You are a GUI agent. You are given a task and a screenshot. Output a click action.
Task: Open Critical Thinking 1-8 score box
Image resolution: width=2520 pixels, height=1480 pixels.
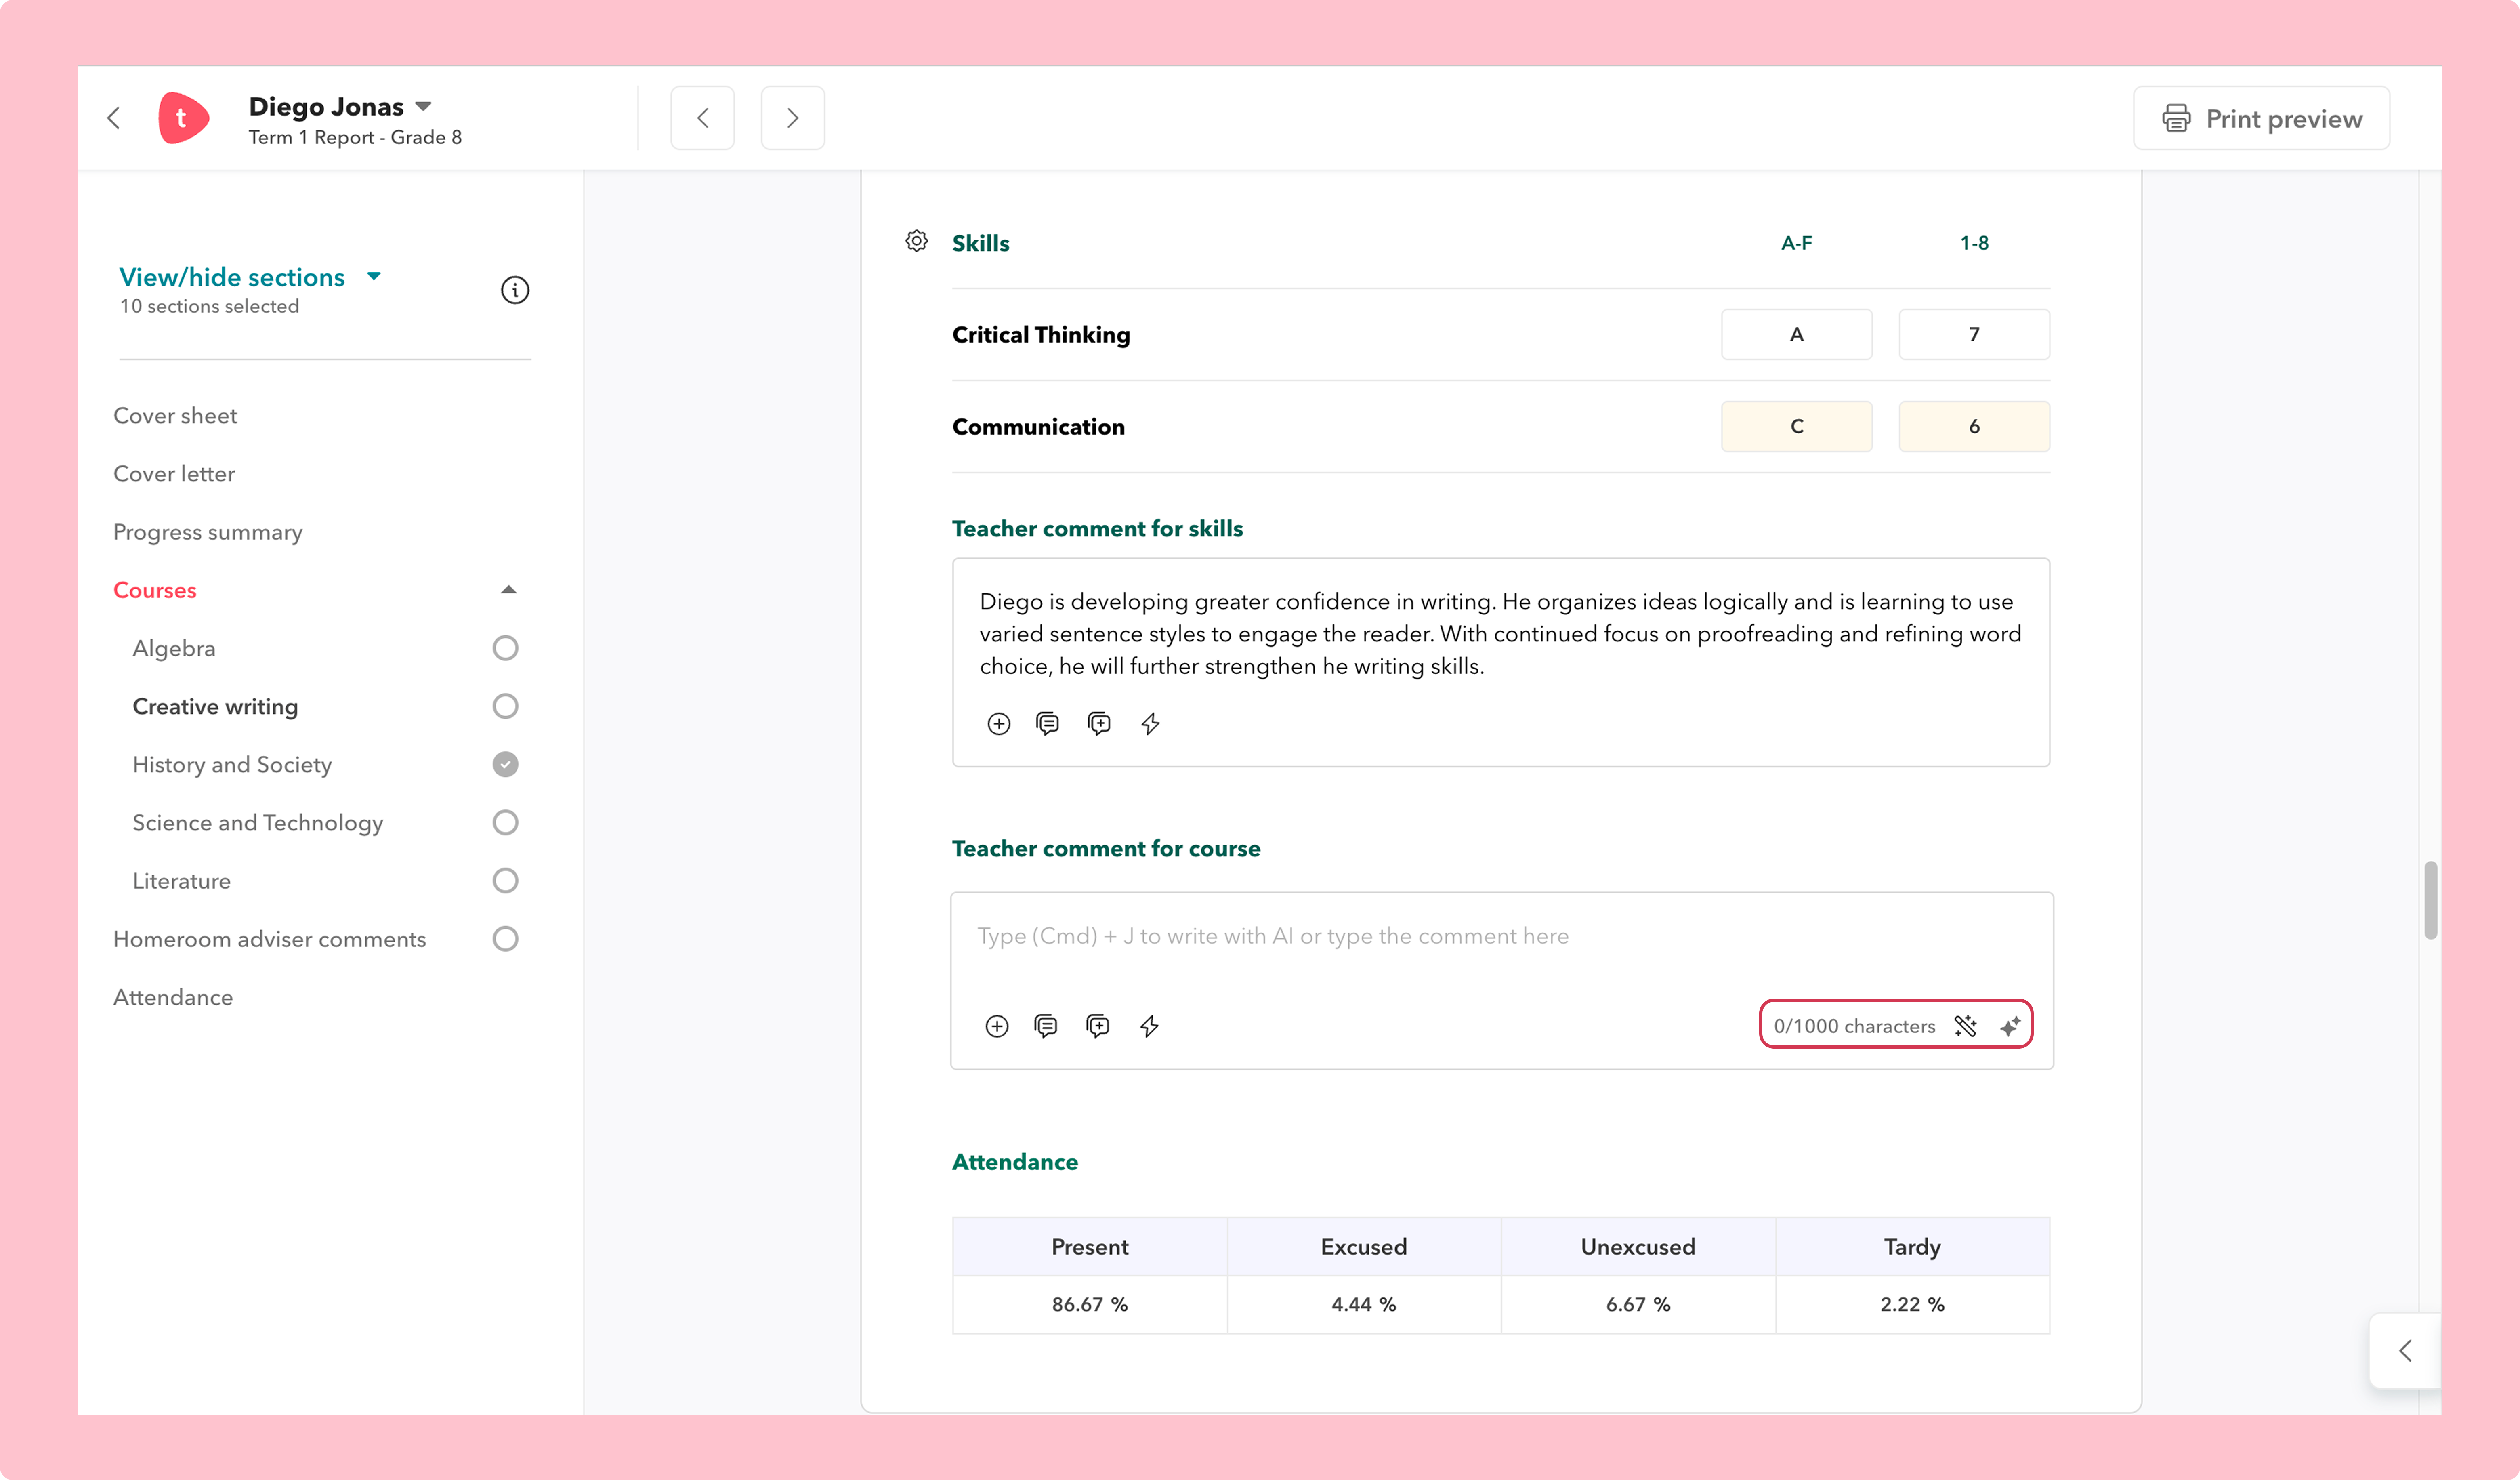(1974, 334)
